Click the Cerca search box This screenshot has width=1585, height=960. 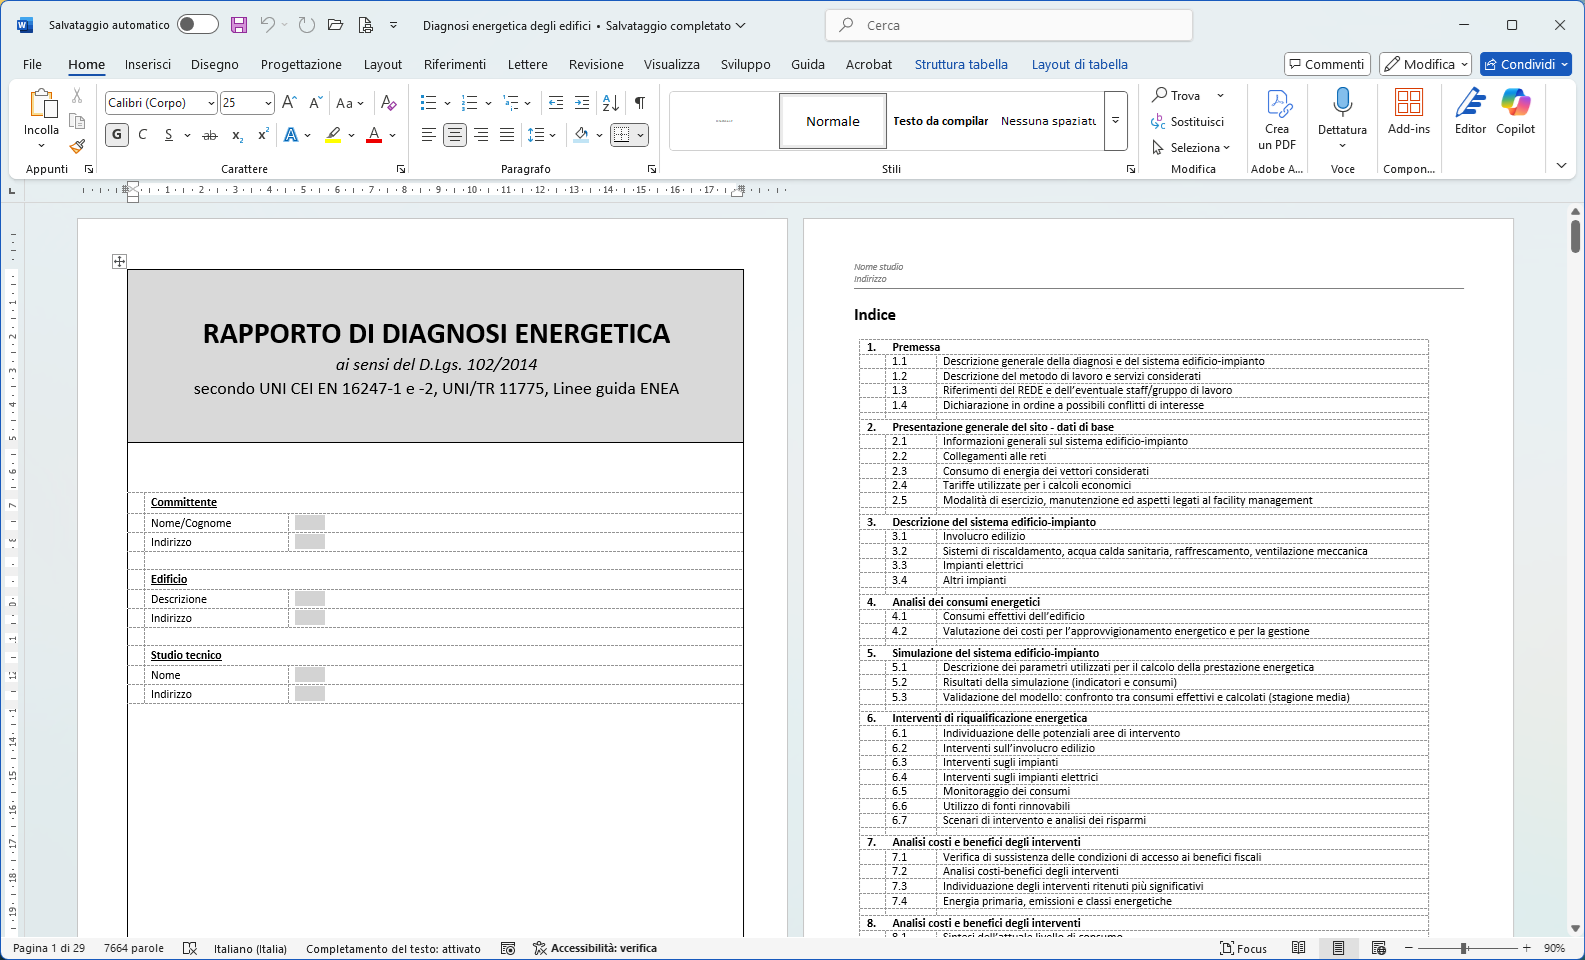[x=1009, y=25]
